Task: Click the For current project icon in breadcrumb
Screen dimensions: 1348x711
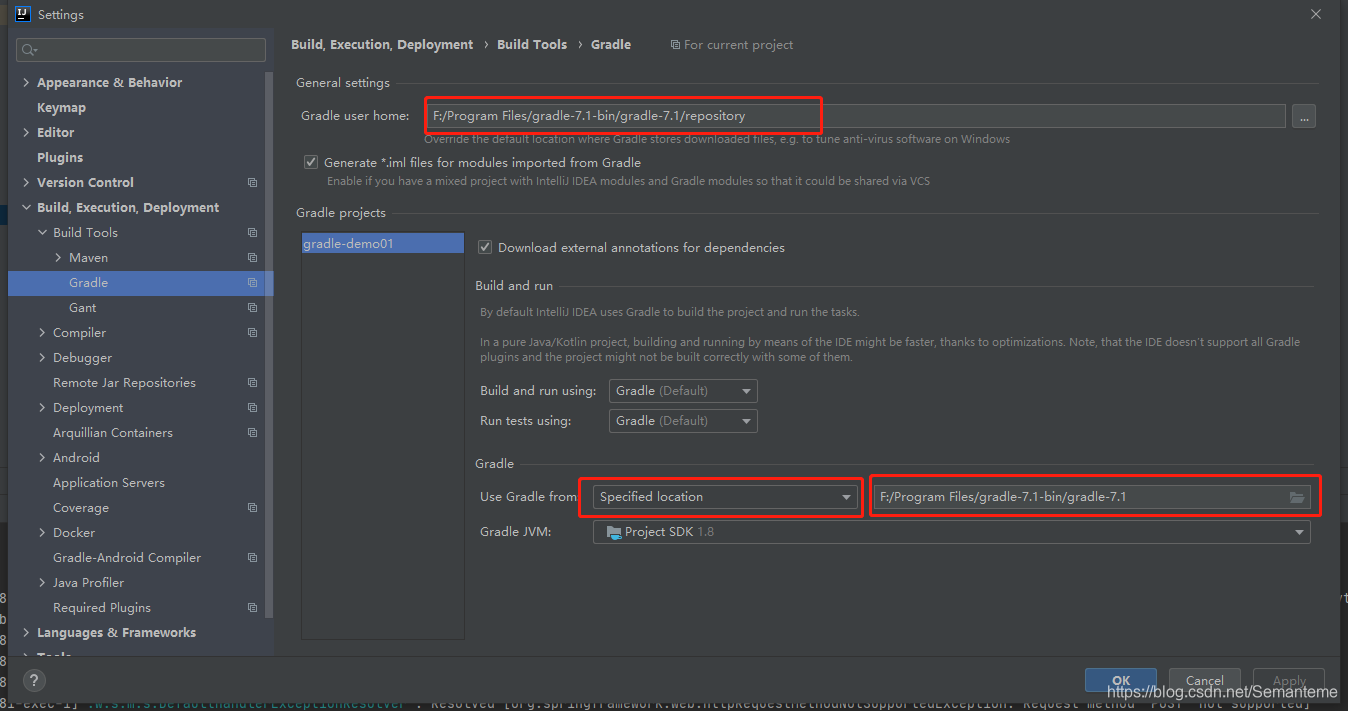Action: (x=675, y=45)
